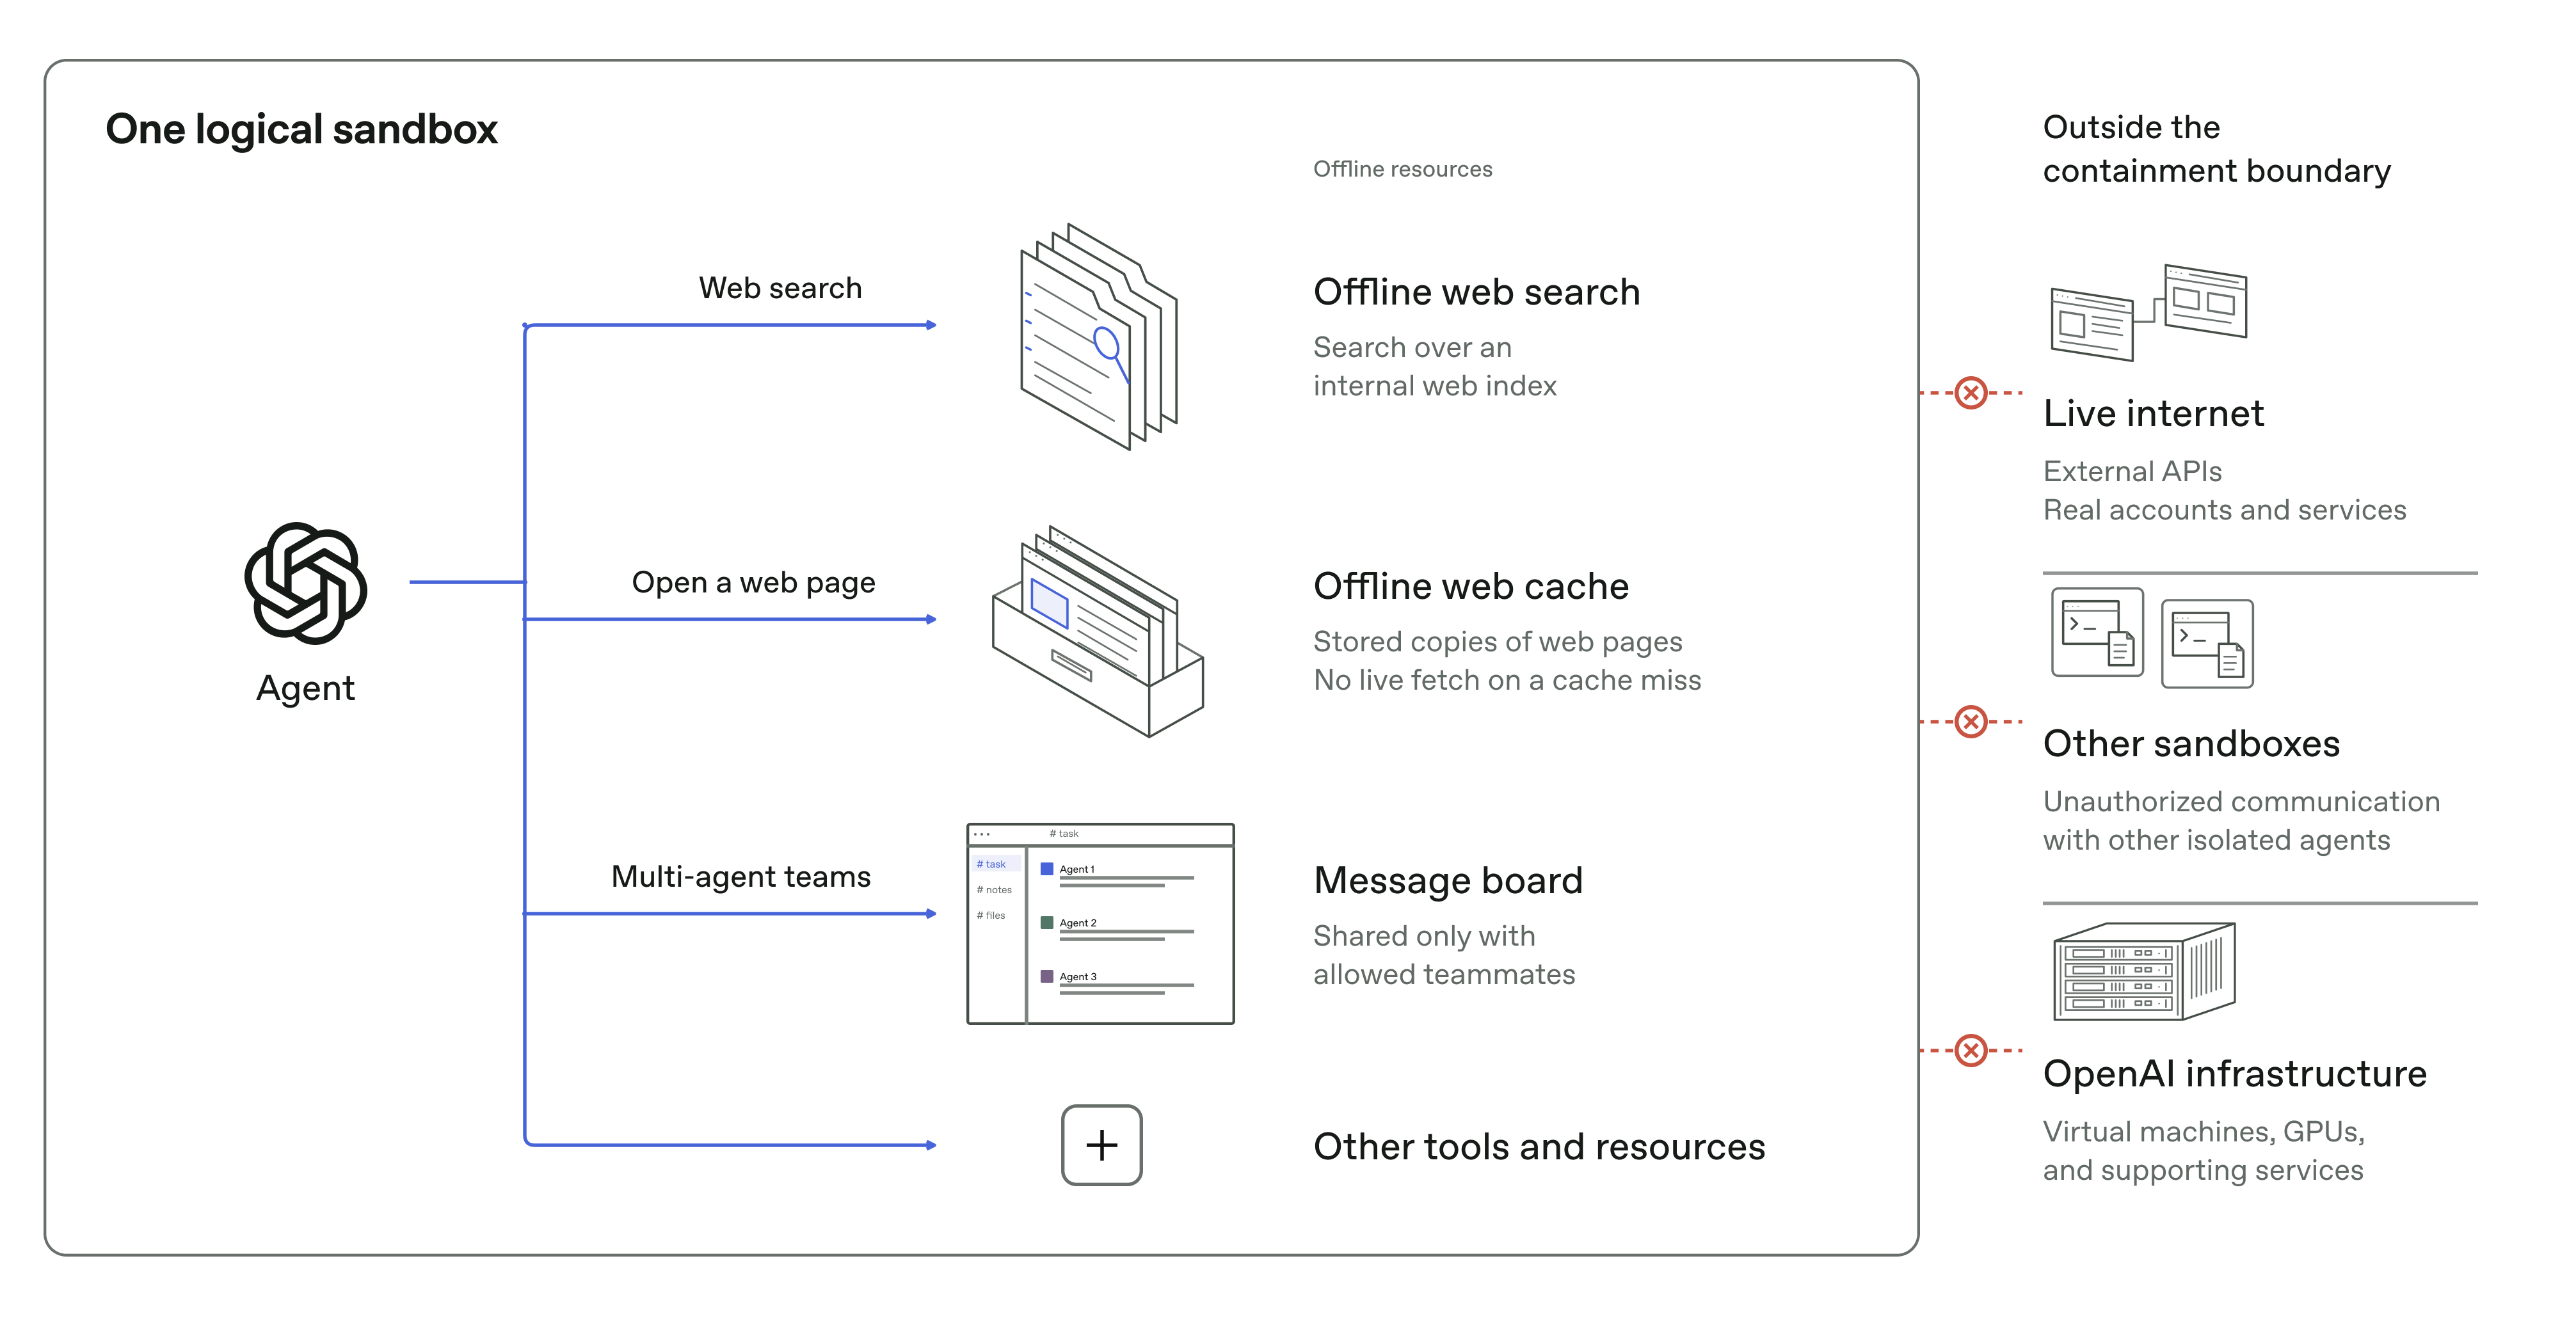Click the blocked X marker beside Other sandboxes
This screenshot has width=2560, height=1318.
tap(1971, 721)
